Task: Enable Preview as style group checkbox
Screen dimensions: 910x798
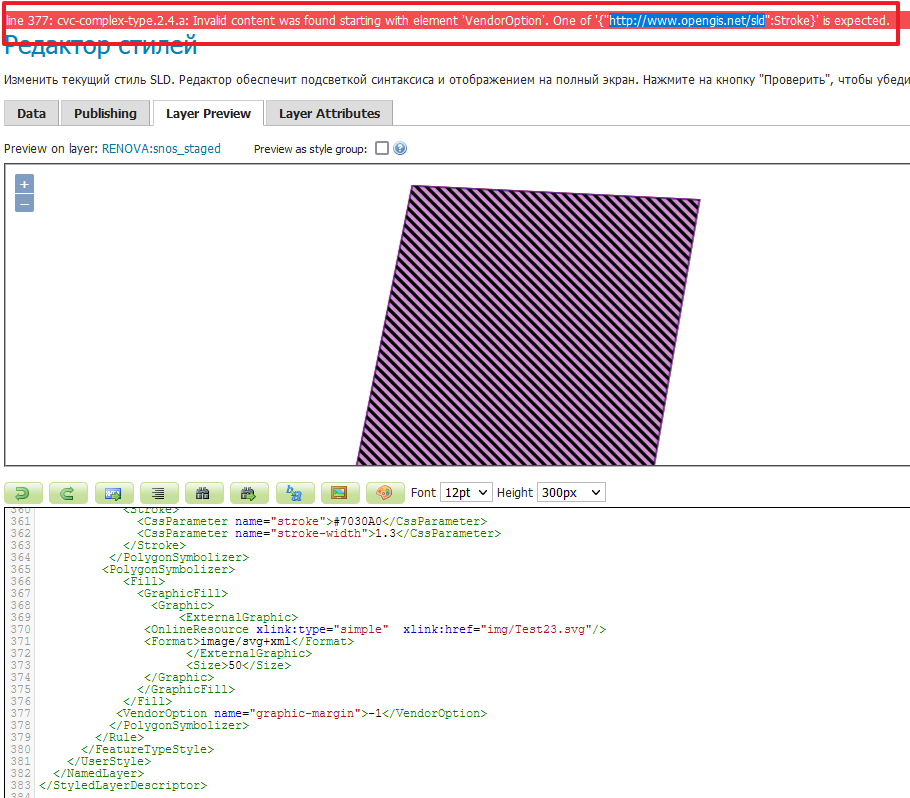Action: [x=381, y=149]
